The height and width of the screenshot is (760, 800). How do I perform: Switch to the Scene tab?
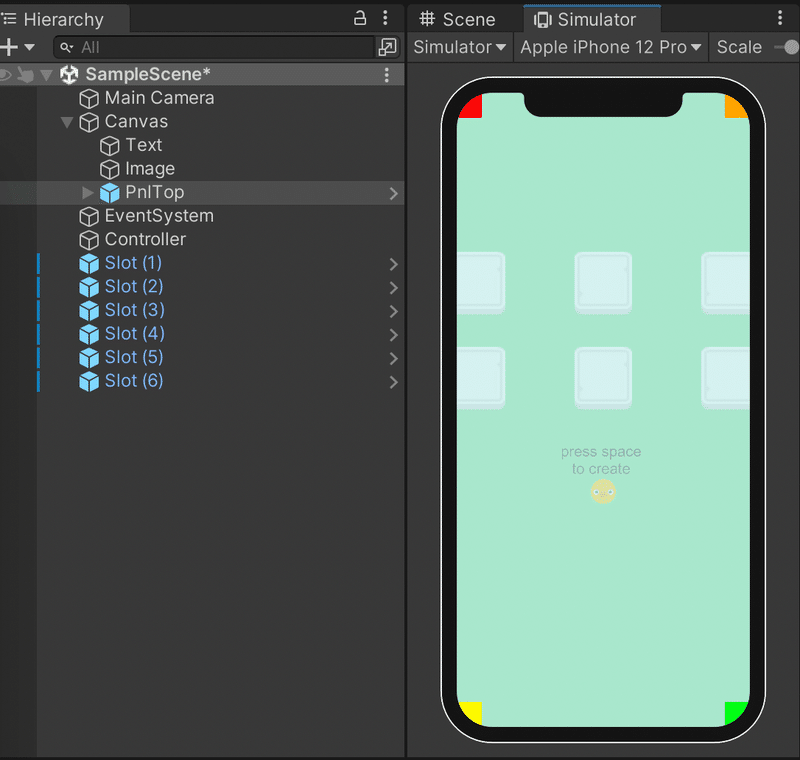(x=457, y=19)
